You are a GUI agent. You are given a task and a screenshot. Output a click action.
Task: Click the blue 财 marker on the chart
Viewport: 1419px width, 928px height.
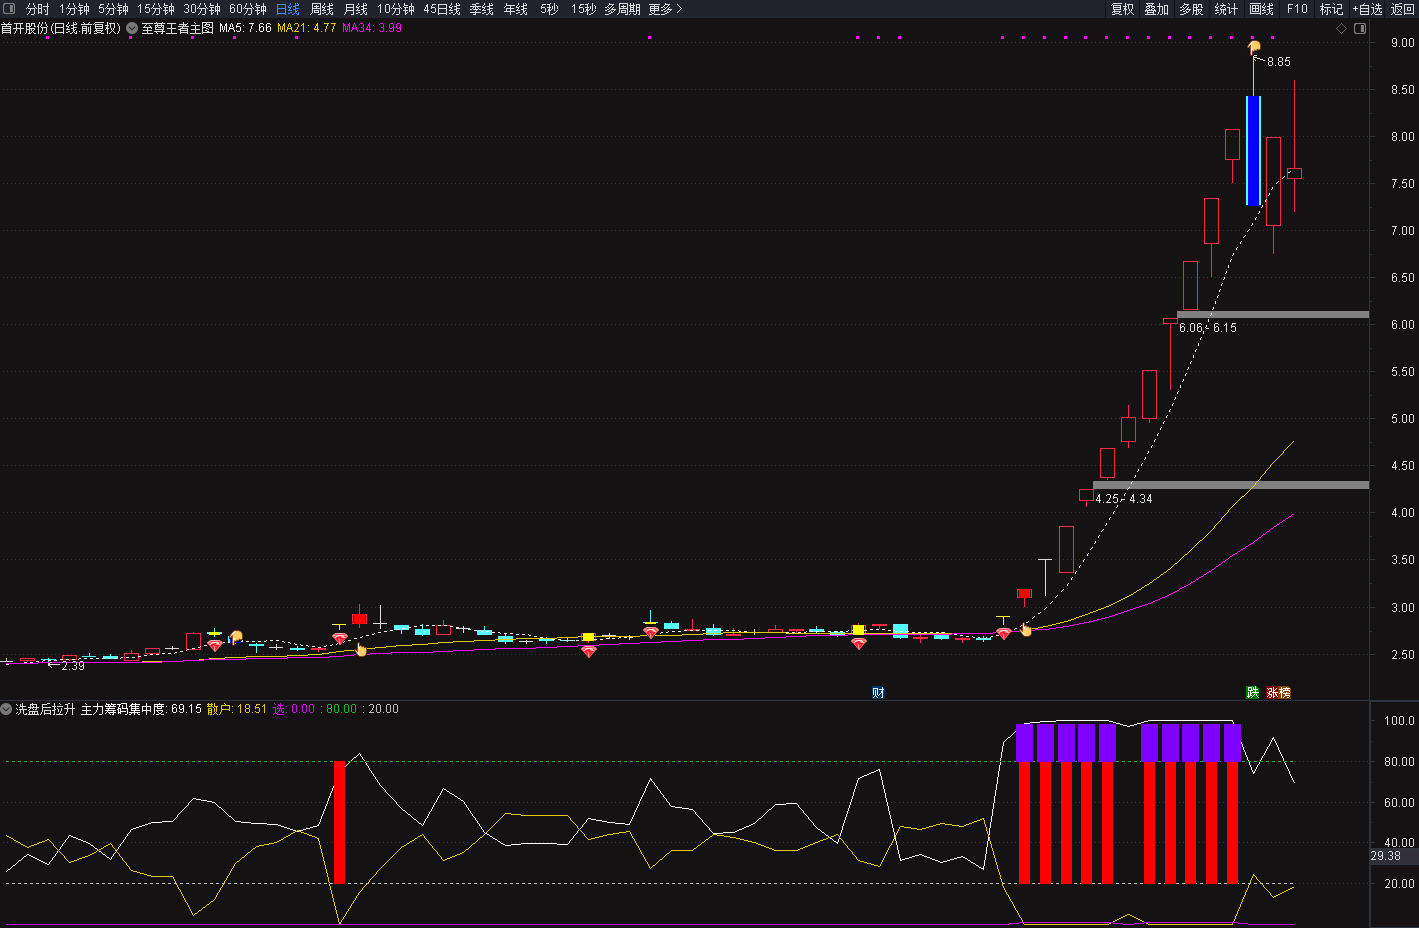point(878,692)
